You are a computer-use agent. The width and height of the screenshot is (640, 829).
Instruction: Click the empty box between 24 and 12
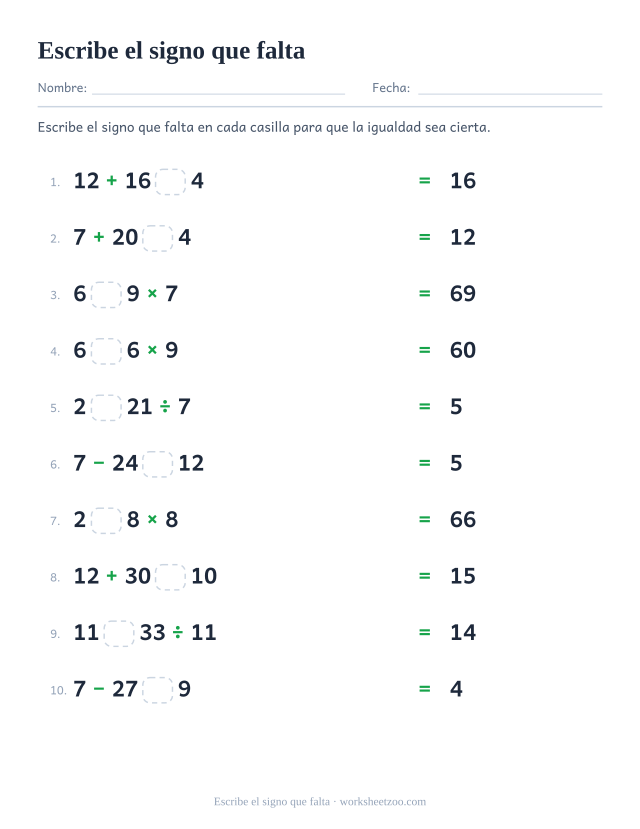[x=158, y=464]
